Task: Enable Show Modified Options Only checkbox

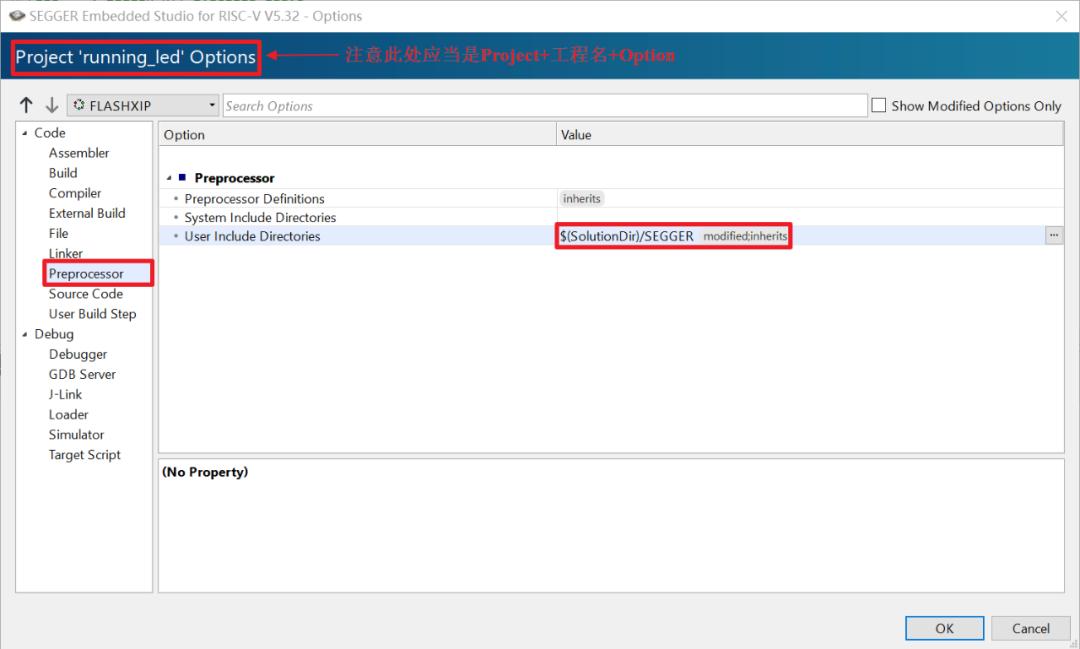Action: (879, 106)
